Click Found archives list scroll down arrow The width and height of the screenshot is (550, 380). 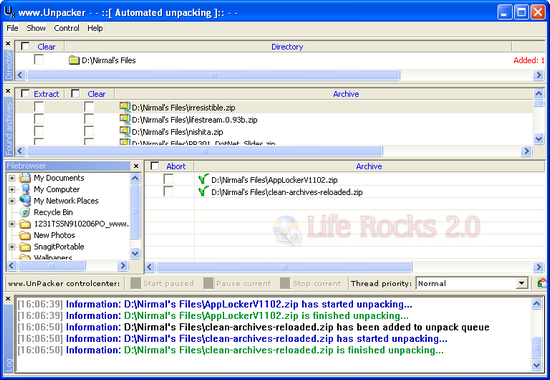coord(539,139)
